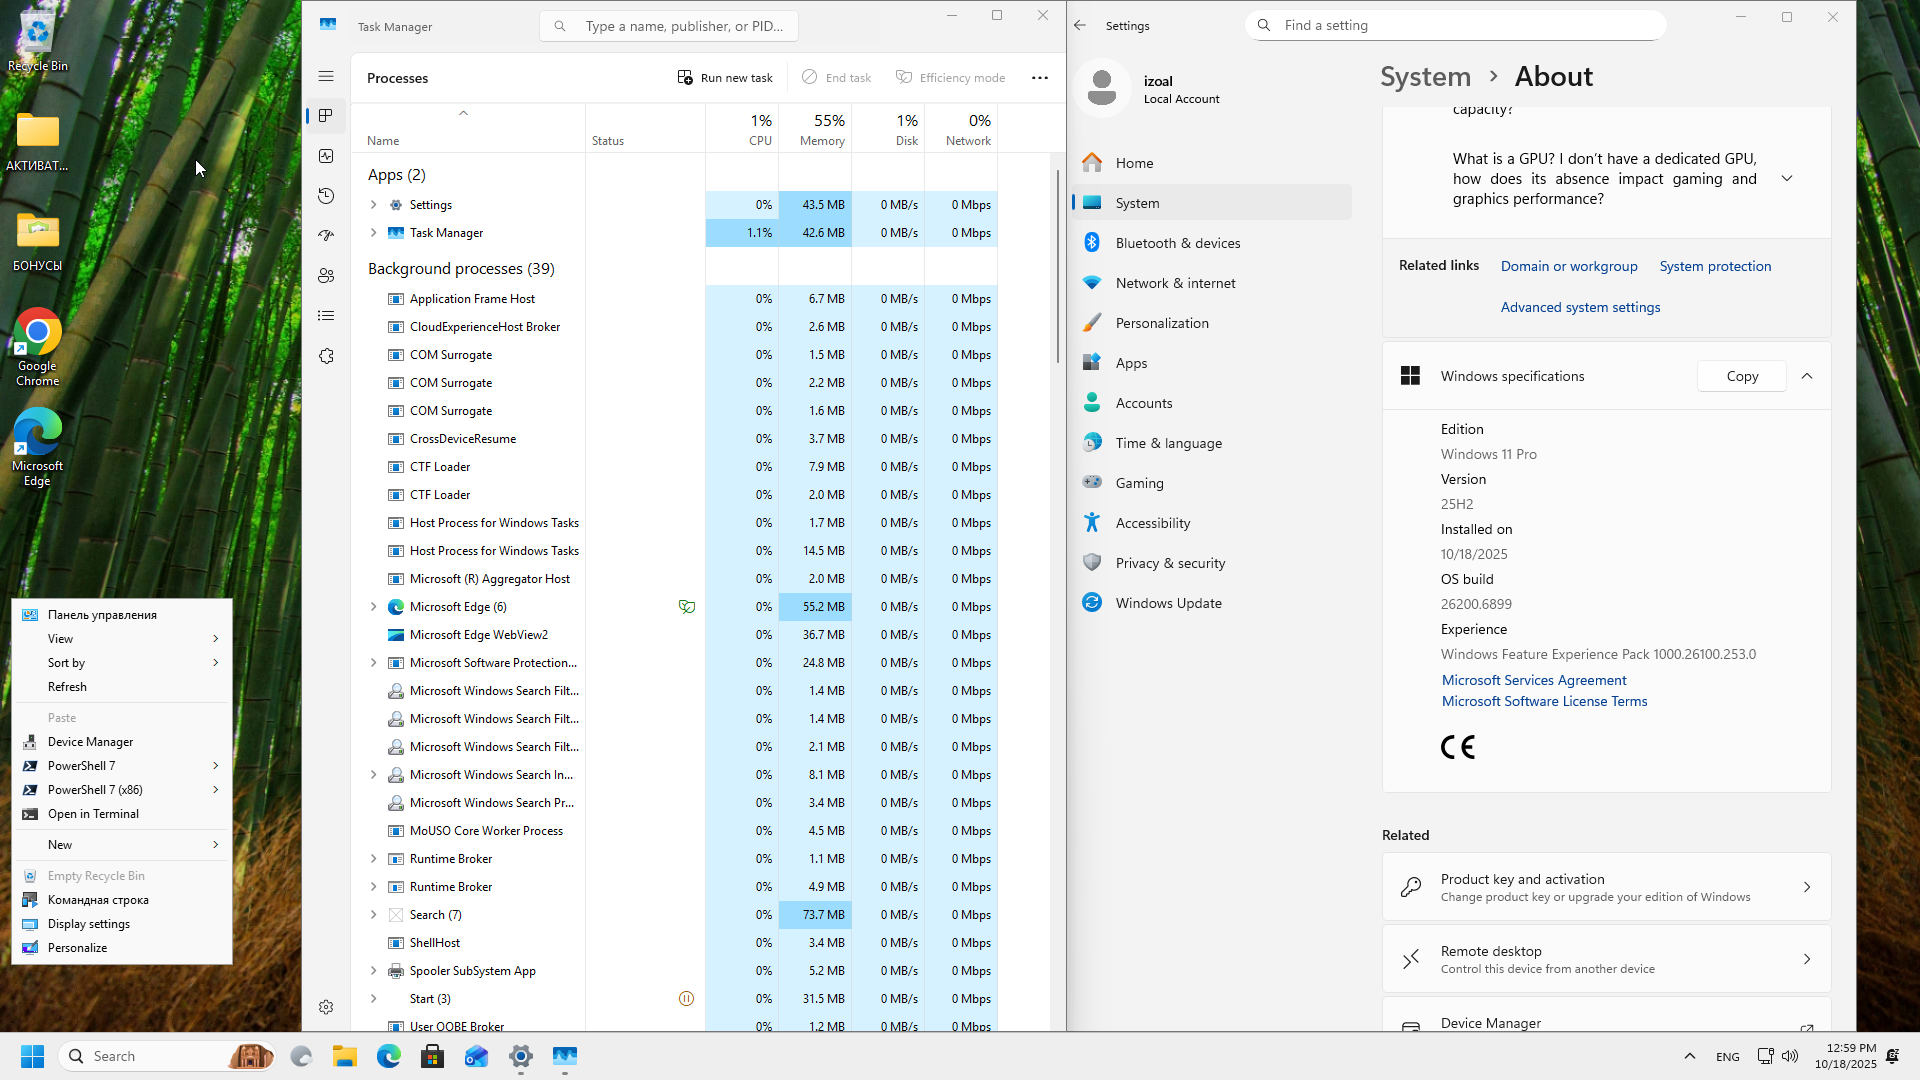Select Device Manager in context menu
1920x1080 pixels.
tap(90, 742)
